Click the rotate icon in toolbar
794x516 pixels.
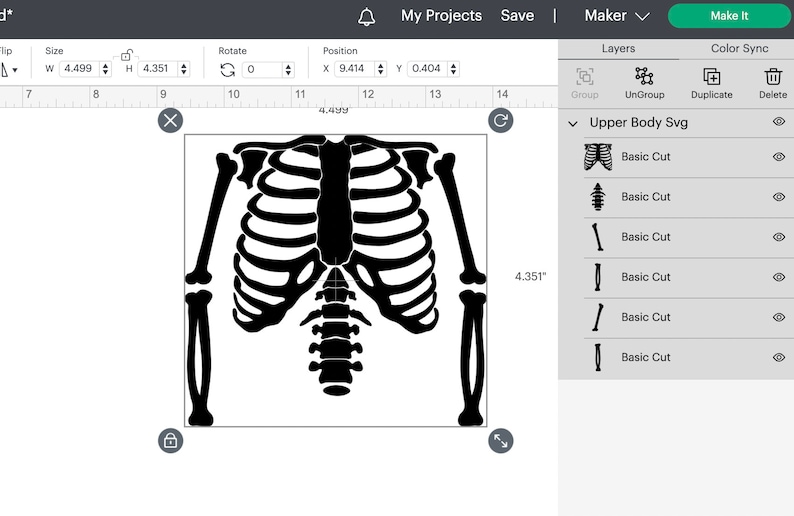(x=227, y=70)
